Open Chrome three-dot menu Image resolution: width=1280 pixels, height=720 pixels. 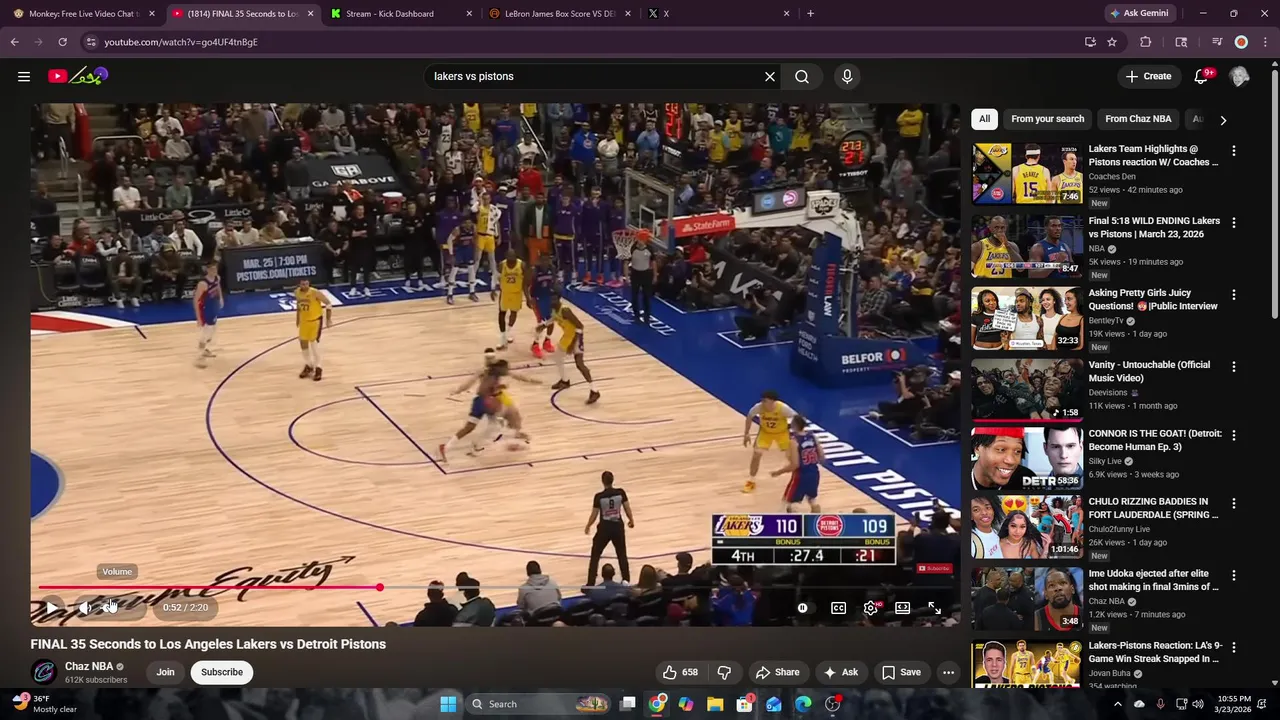point(1265,42)
